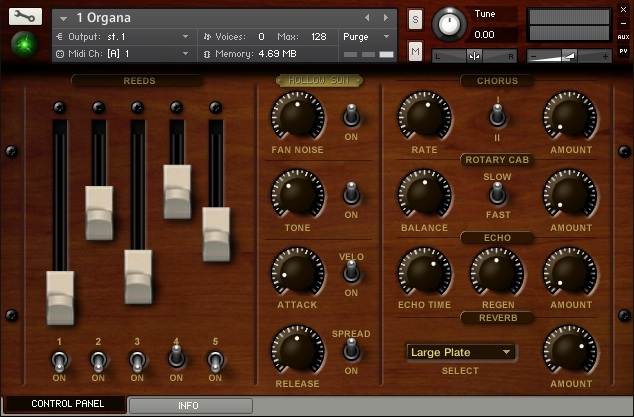This screenshot has height=417, width=634.
Task: Mute the instrument with M button
Action: pos(415,51)
